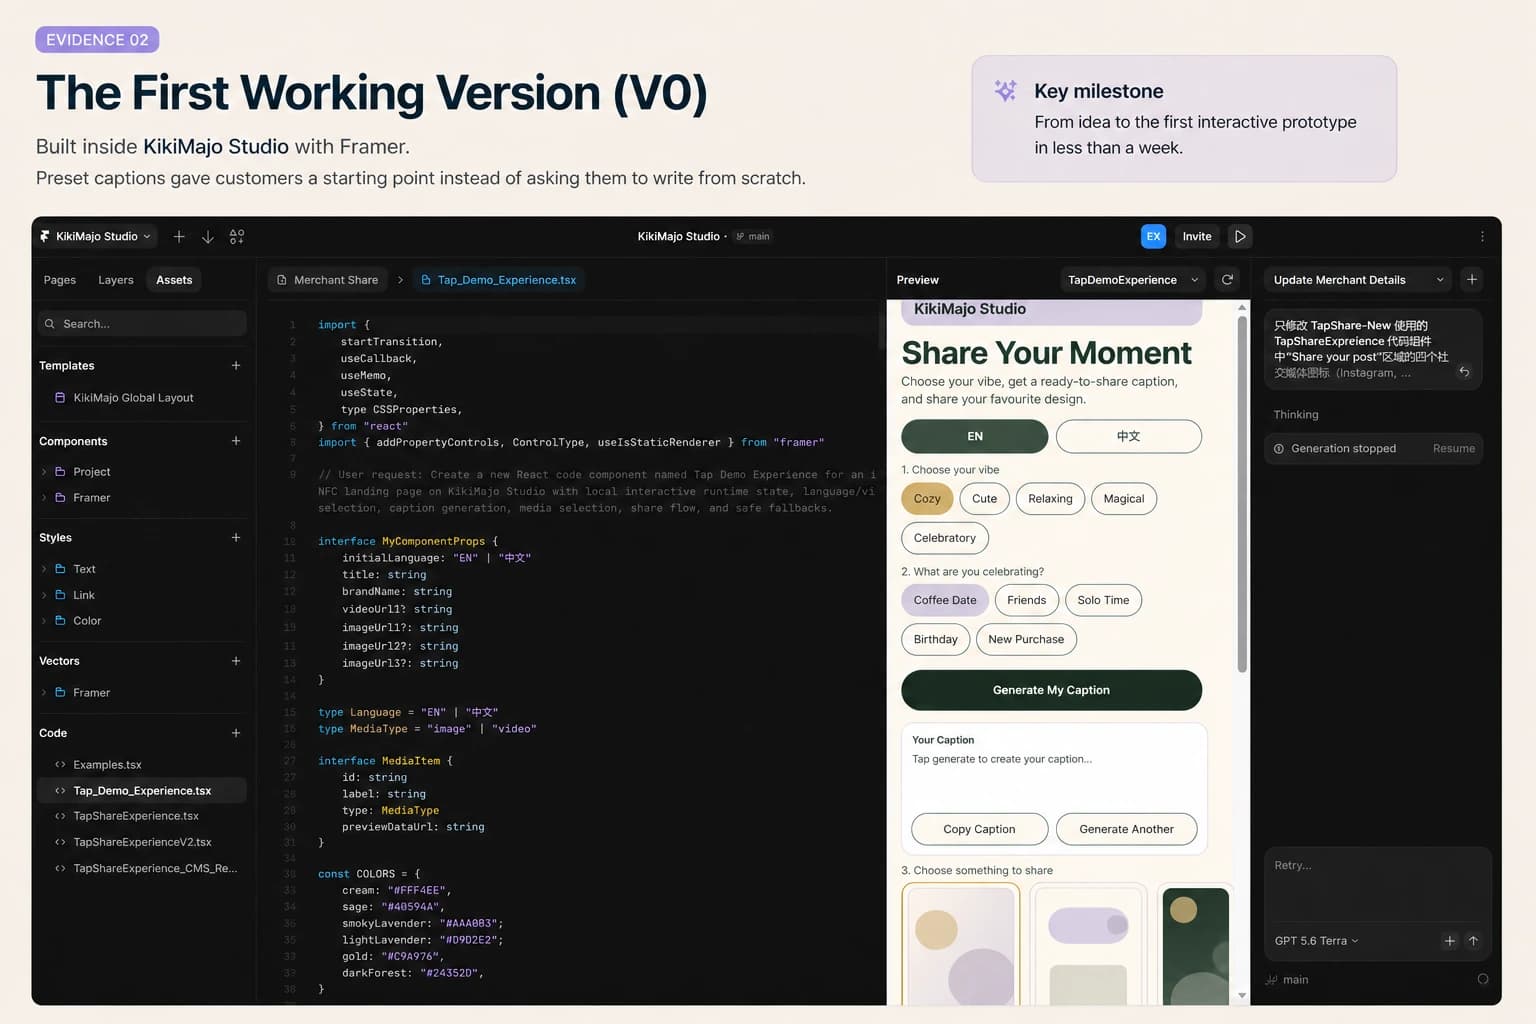Image resolution: width=1536 pixels, height=1024 pixels.
Task: Select the Cozy vibe chip
Action: point(927,499)
